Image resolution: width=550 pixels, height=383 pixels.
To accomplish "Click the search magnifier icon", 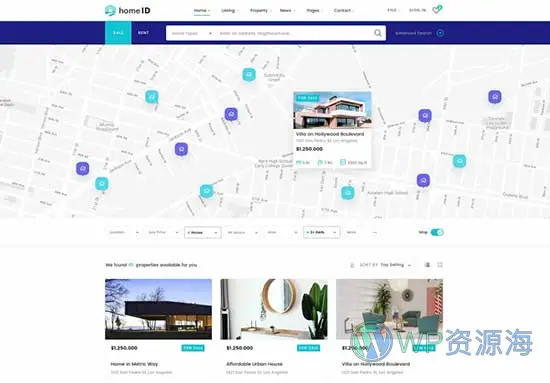I will [378, 33].
